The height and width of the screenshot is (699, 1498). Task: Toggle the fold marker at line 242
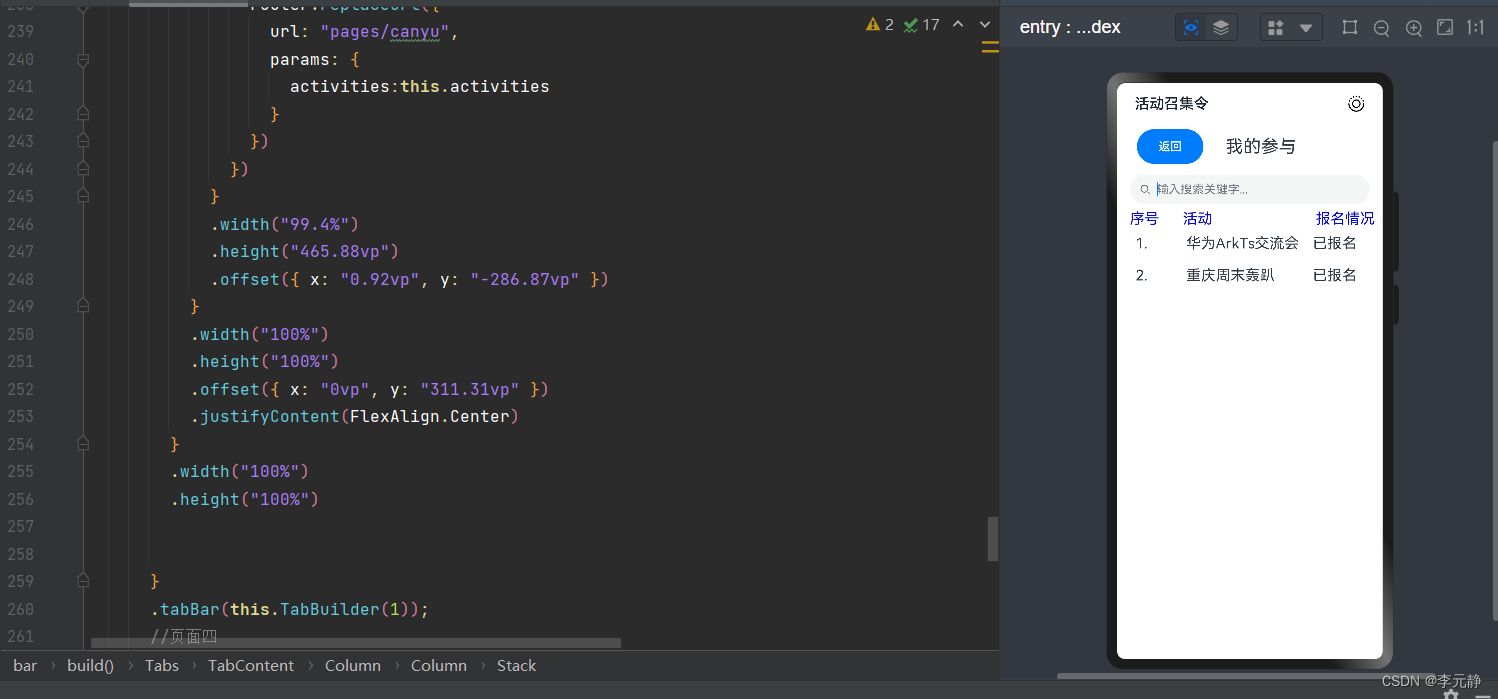point(83,115)
